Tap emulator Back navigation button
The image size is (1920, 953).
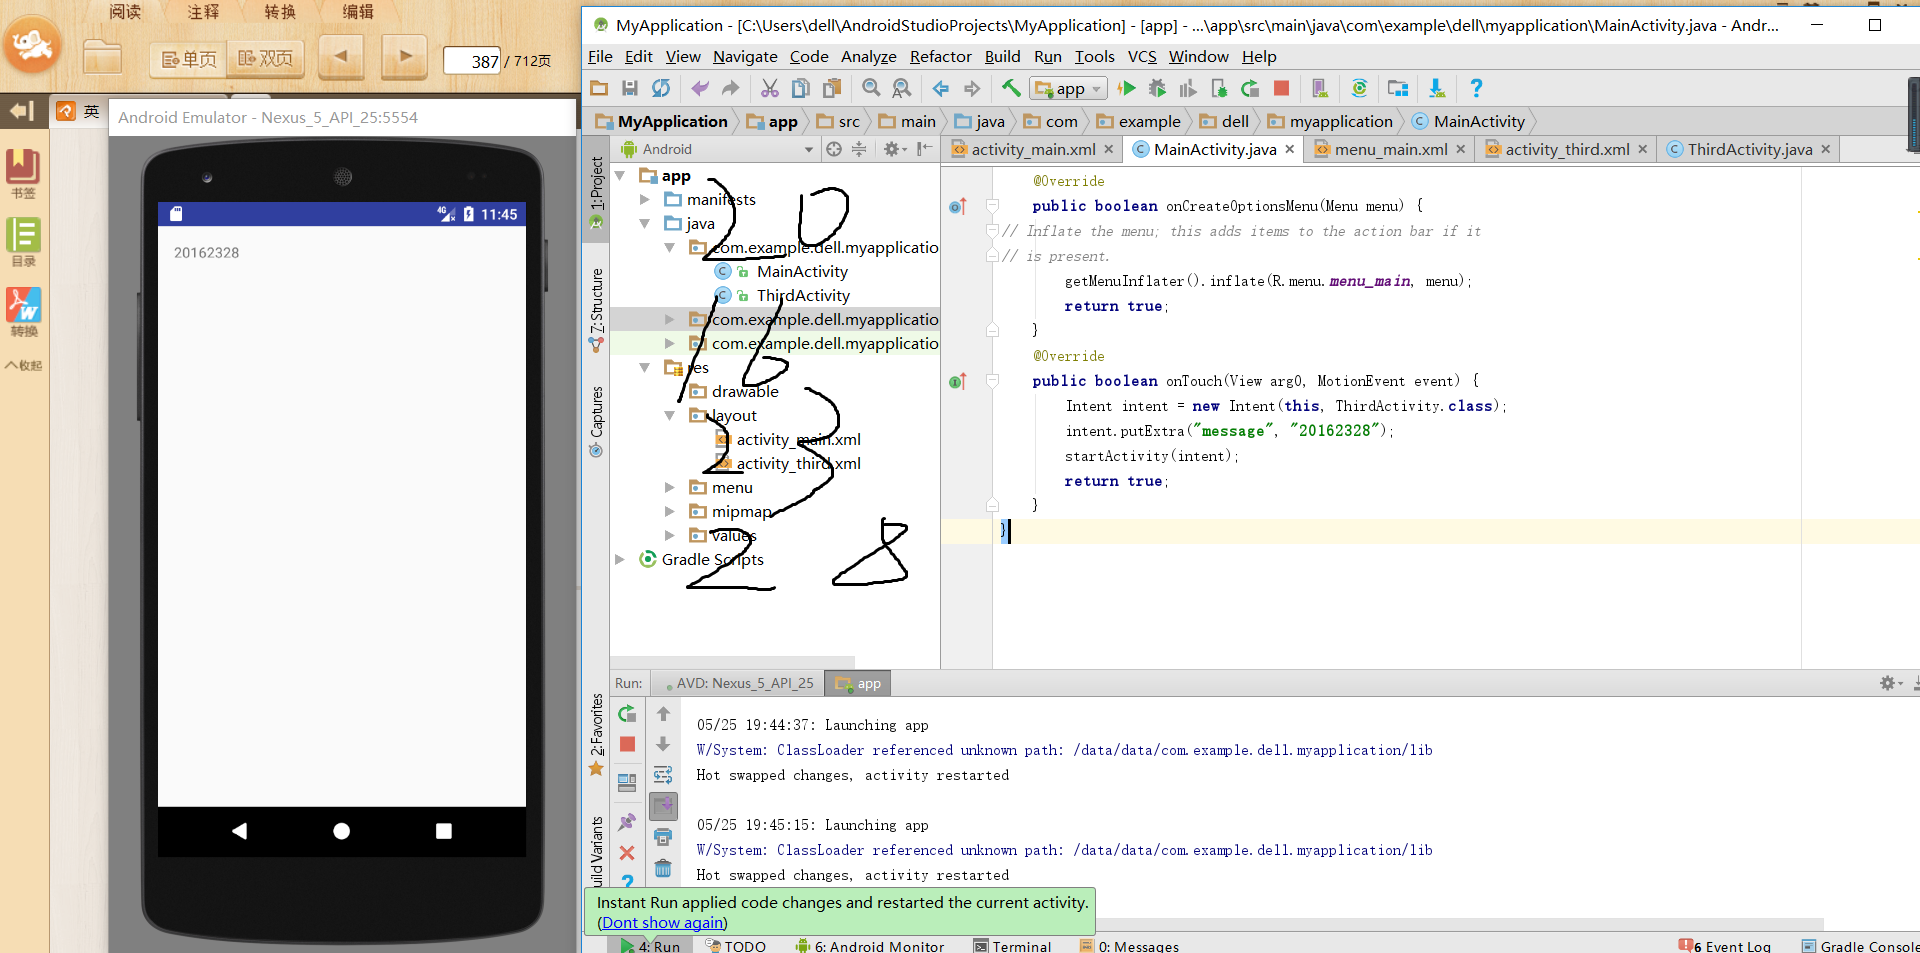tap(239, 831)
